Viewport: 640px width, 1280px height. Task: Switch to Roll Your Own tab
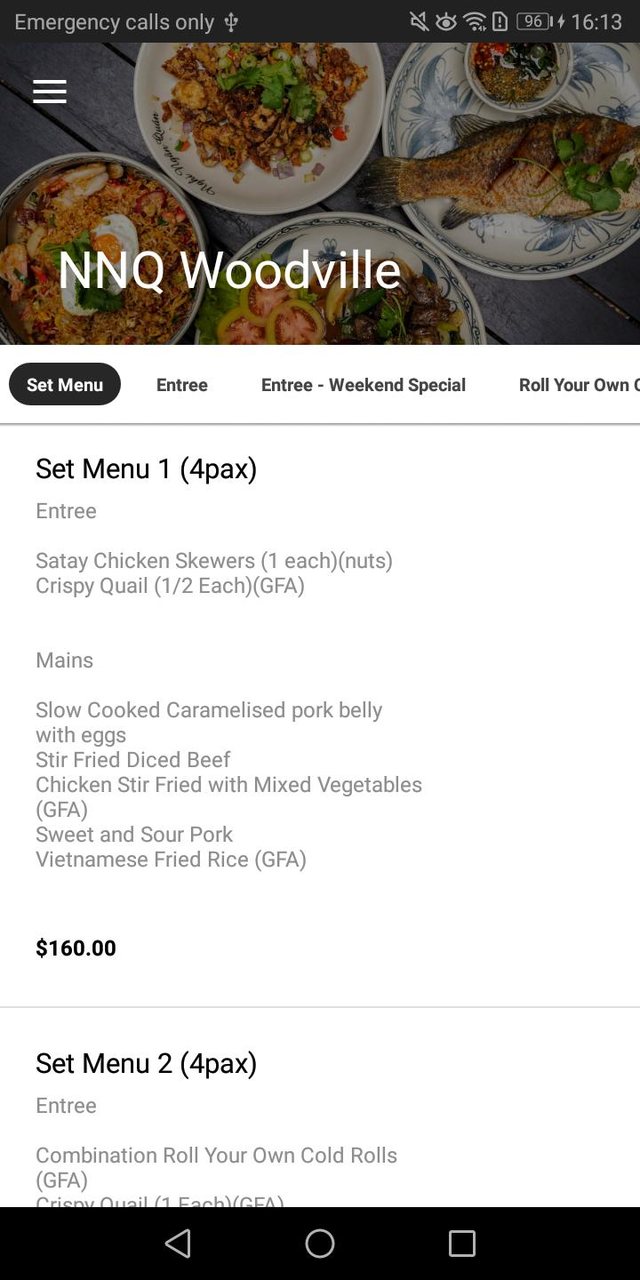(578, 385)
